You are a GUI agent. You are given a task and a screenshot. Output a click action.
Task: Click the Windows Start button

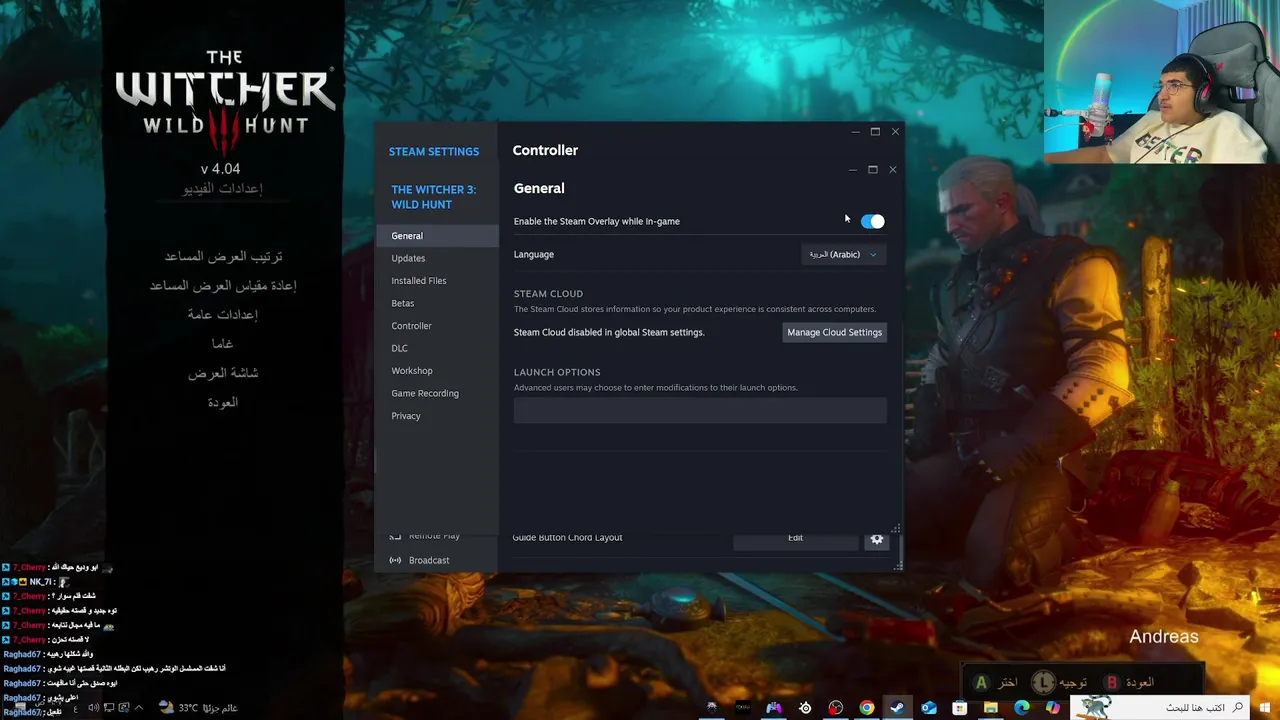(1265, 708)
